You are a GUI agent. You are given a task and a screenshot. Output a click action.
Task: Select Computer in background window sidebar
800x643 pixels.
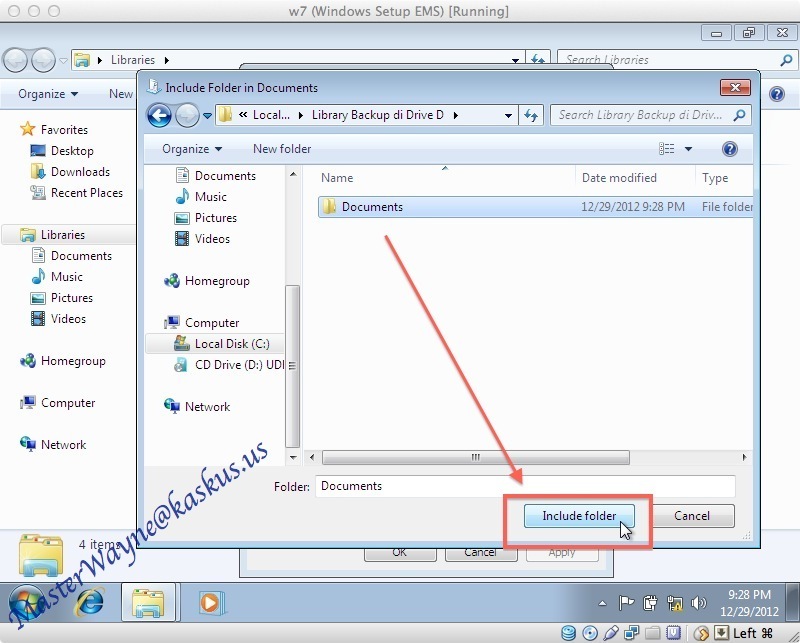(68, 403)
